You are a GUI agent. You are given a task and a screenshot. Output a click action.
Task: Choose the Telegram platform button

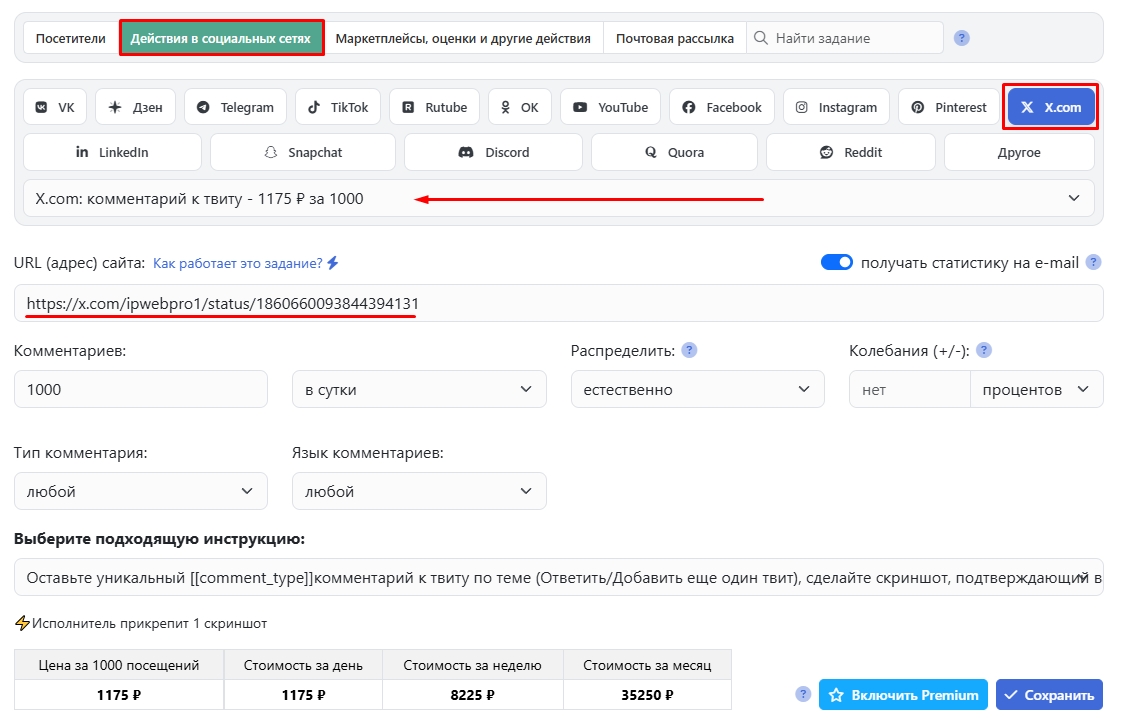click(x=235, y=107)
